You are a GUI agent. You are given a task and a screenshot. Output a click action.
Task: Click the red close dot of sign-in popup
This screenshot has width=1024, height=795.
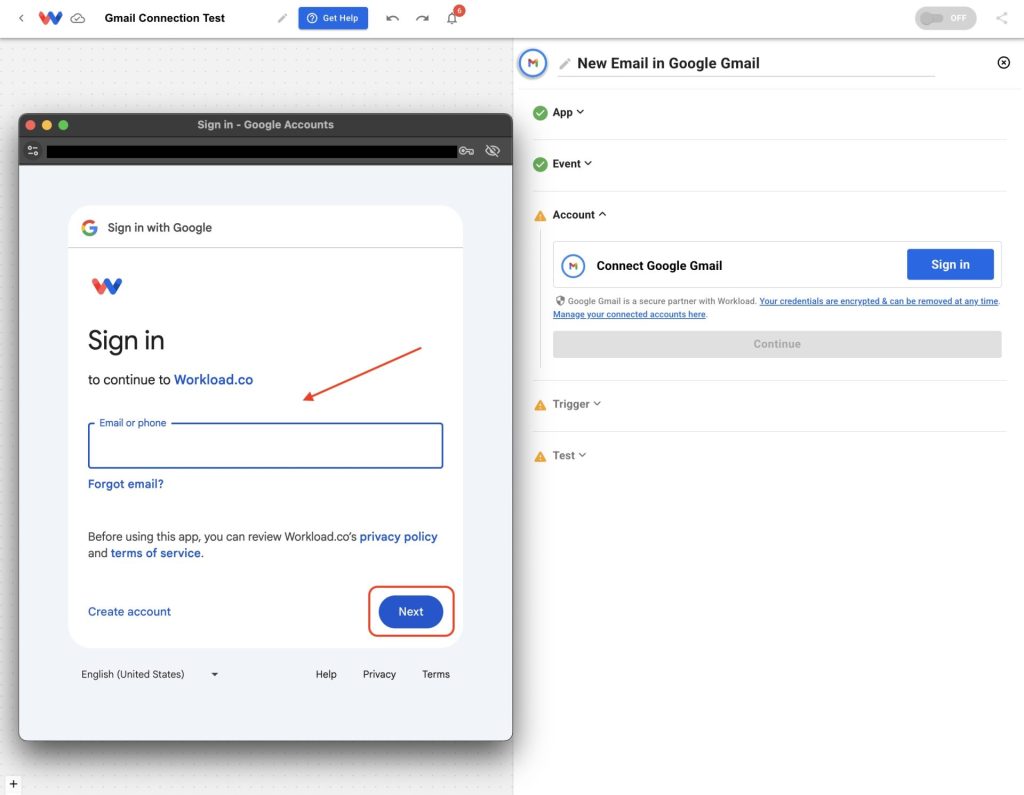tap(30, 125)
